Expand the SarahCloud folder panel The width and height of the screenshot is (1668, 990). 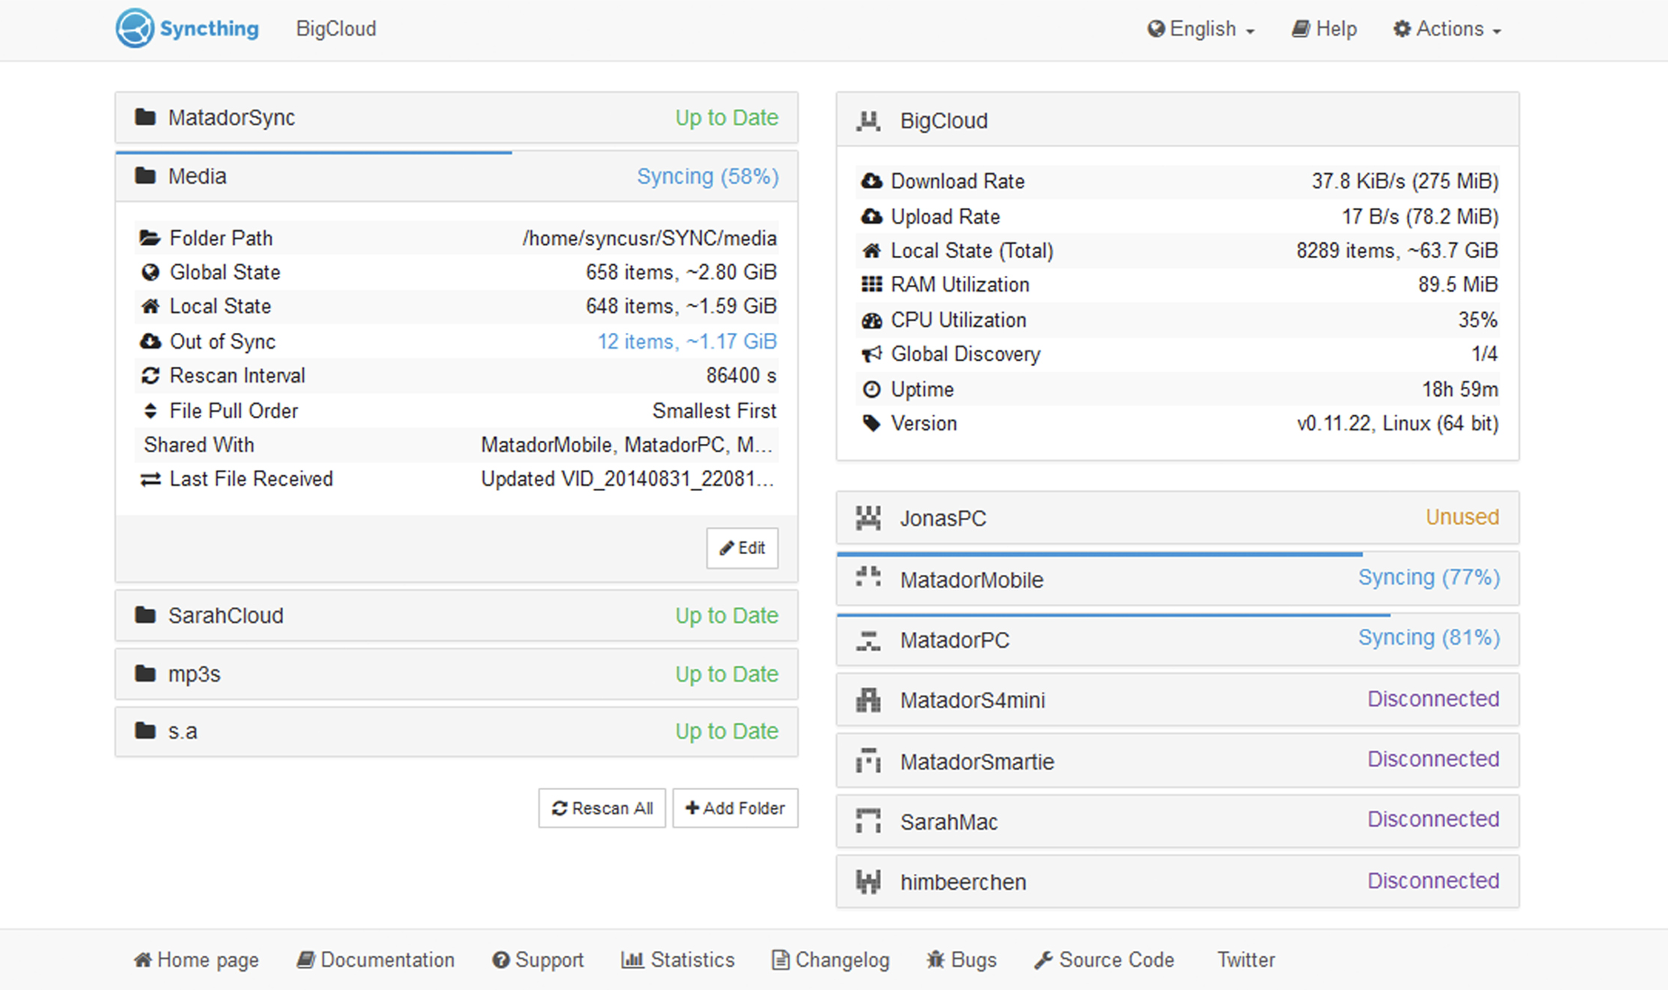tap(456, 615)
